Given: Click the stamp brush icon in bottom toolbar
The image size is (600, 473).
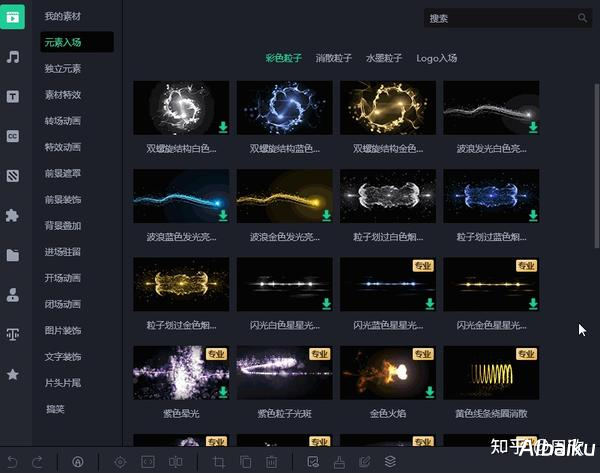Looking at the screenshot, I should coord(339,462).
